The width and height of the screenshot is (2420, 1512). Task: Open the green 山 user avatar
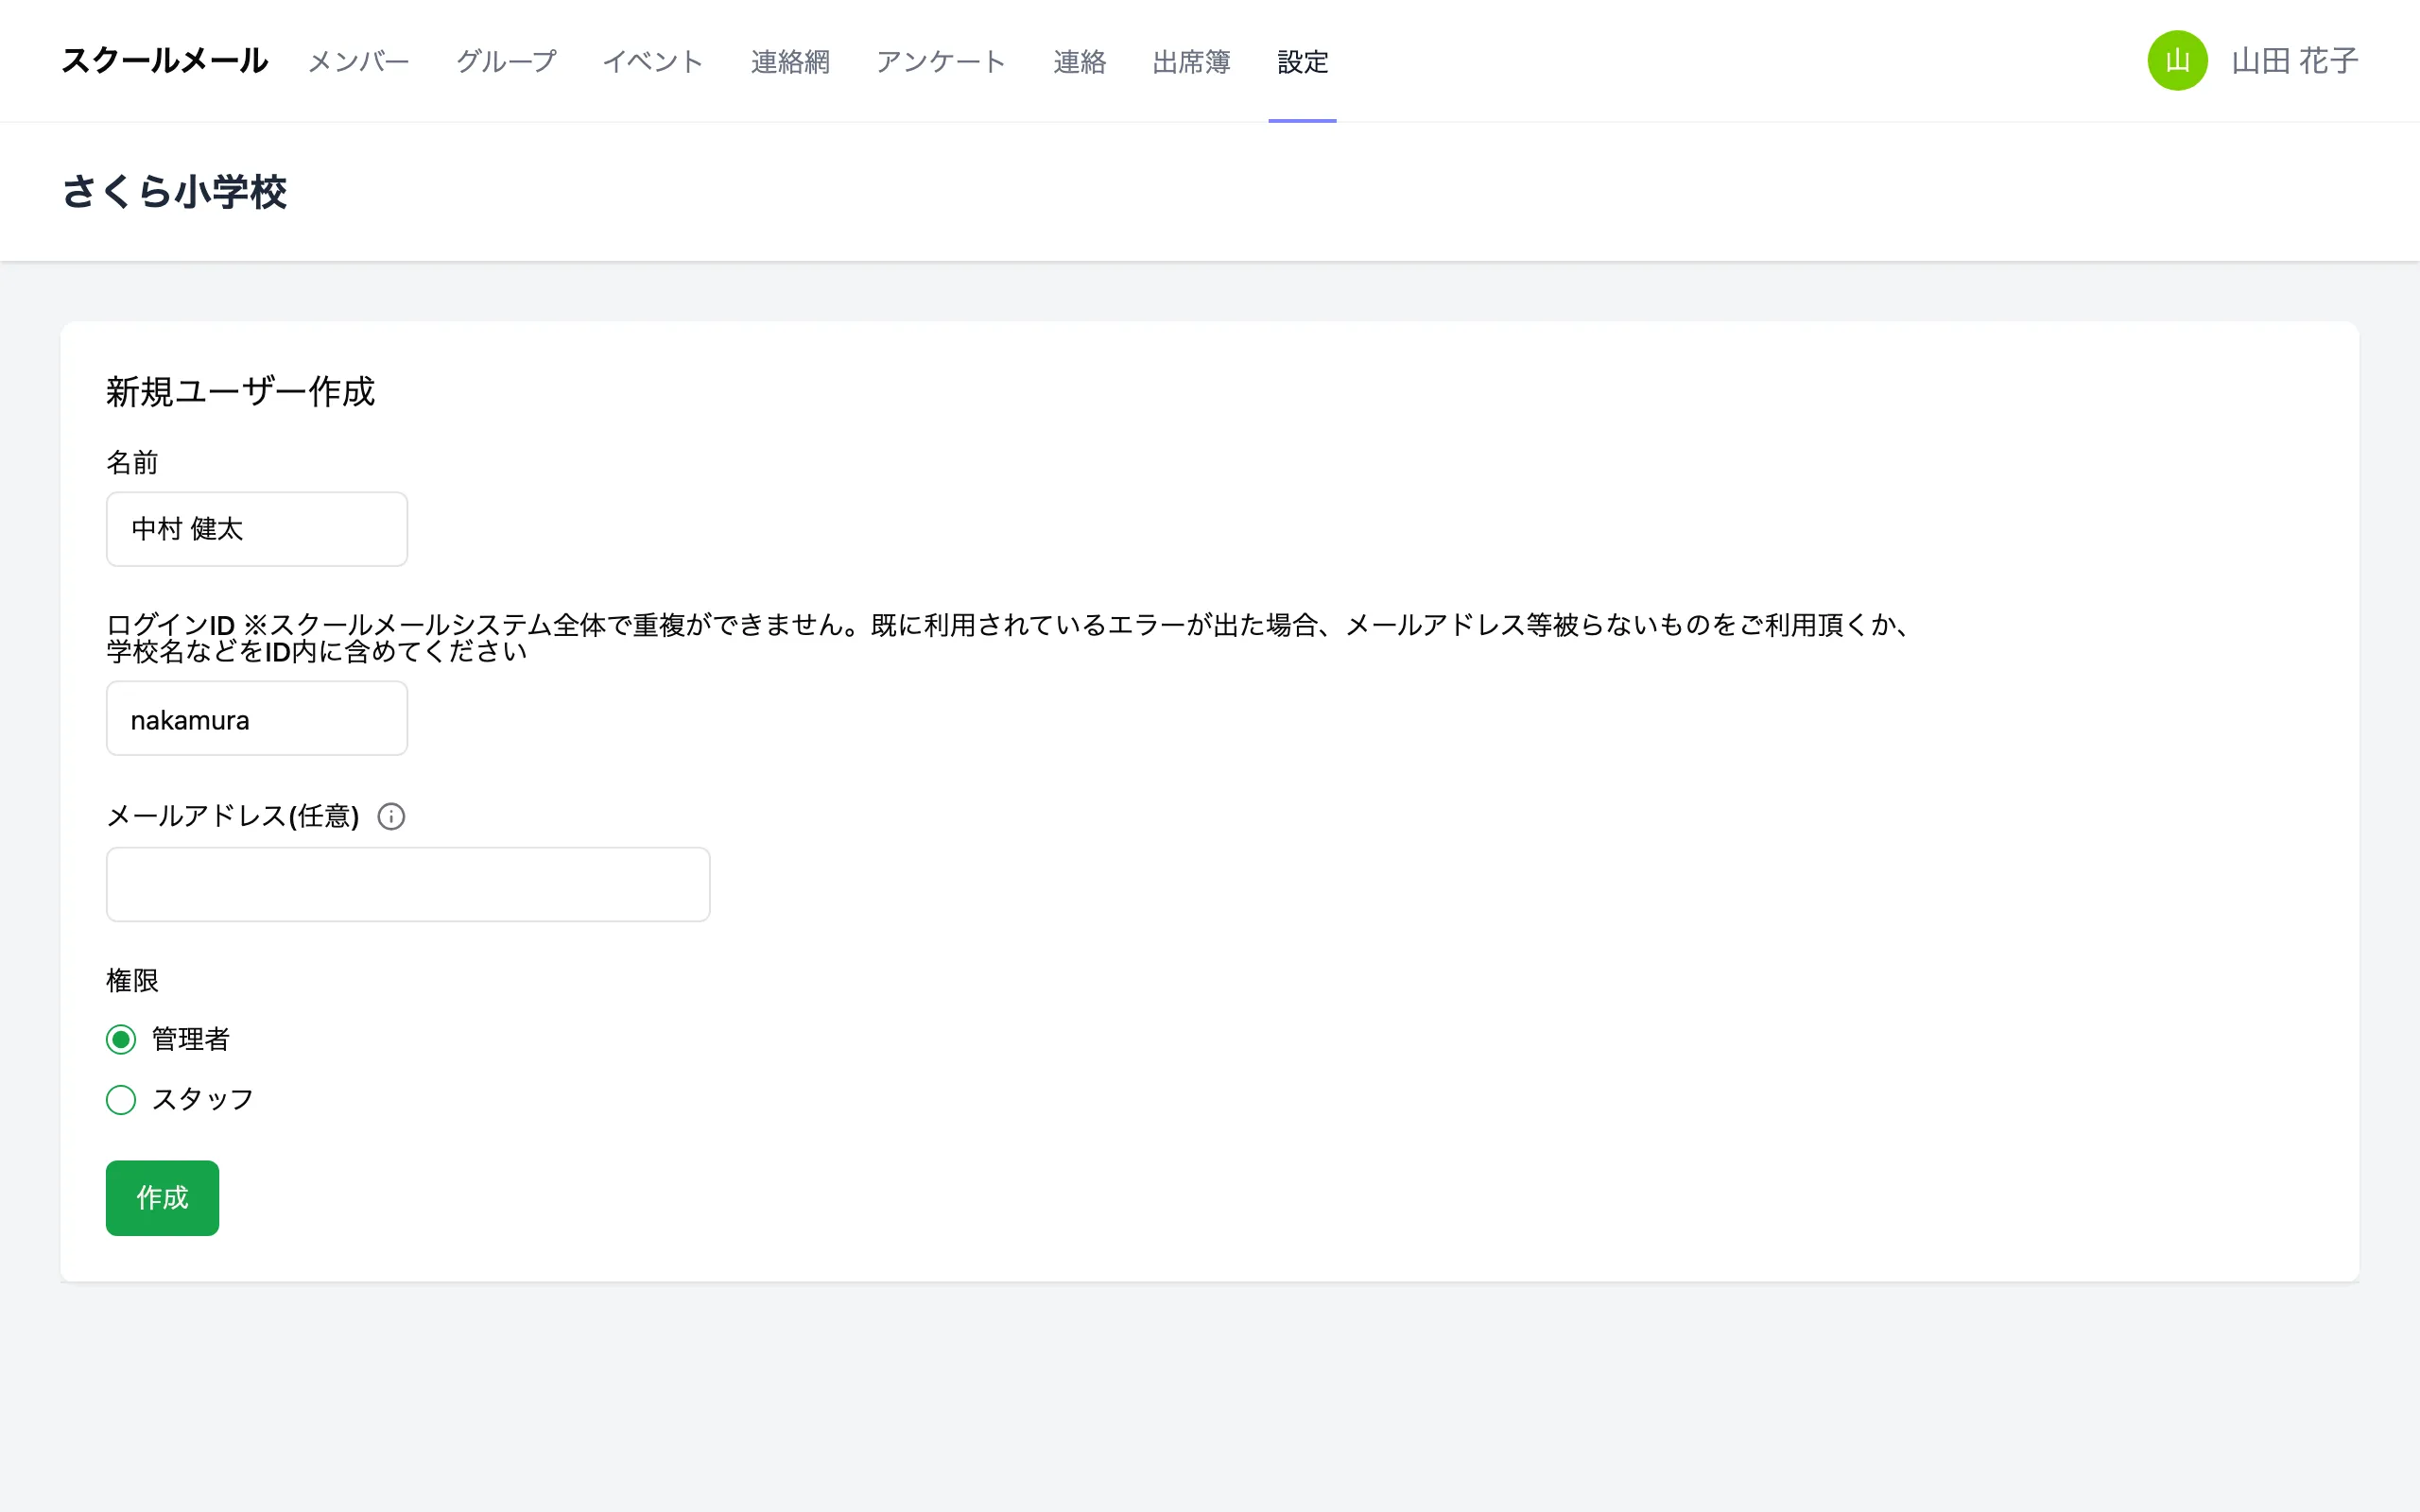[x=2177, y=61]
